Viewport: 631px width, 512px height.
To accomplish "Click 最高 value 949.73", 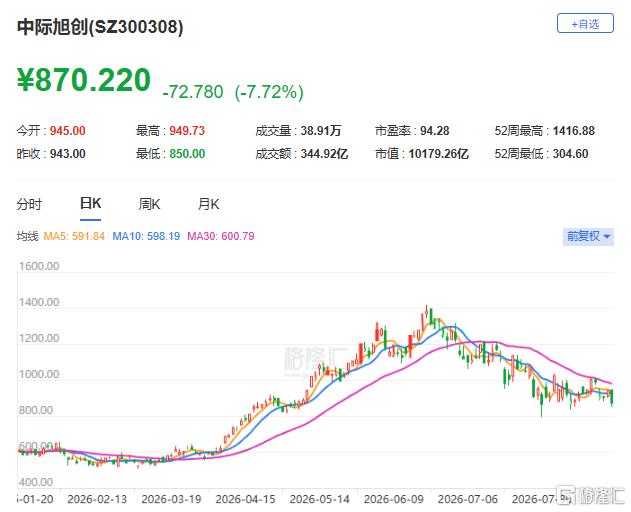I will point(187,131).
